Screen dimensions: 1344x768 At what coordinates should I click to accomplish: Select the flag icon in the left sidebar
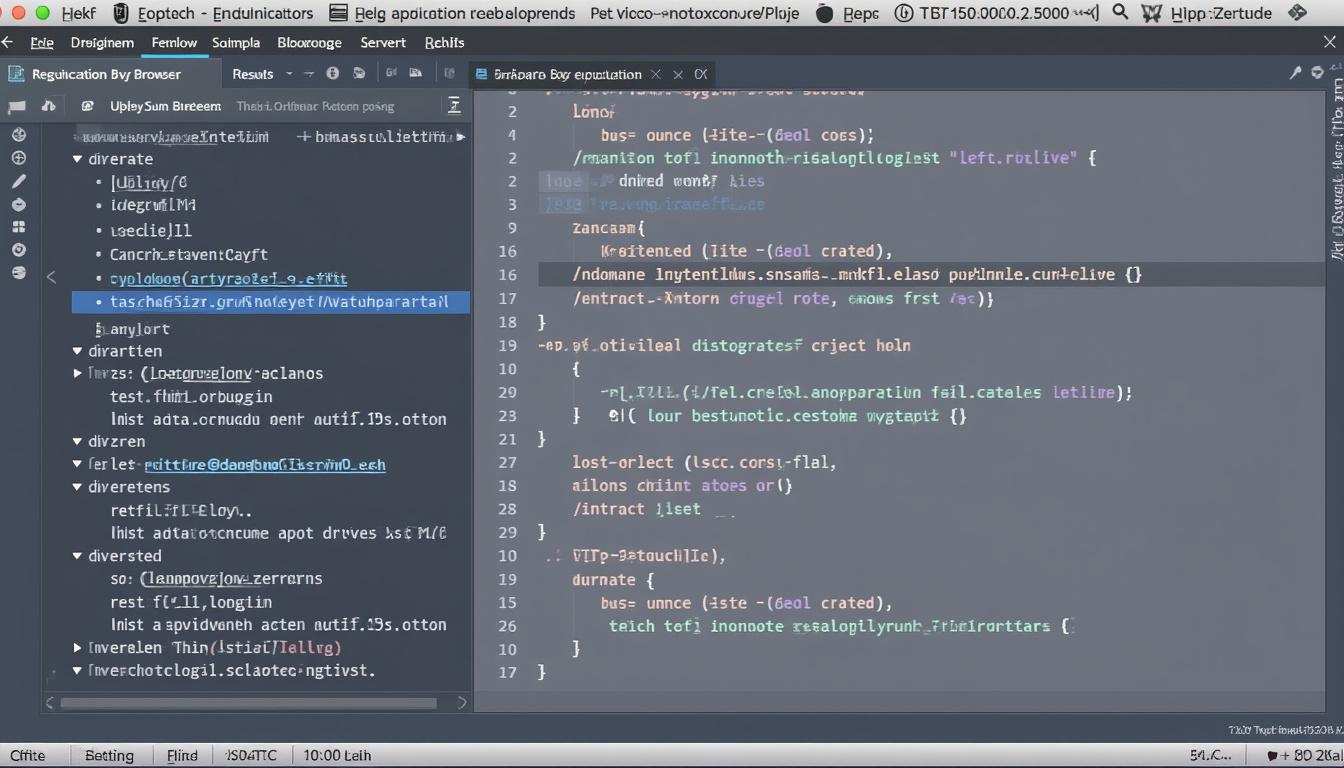coord(17,107)
